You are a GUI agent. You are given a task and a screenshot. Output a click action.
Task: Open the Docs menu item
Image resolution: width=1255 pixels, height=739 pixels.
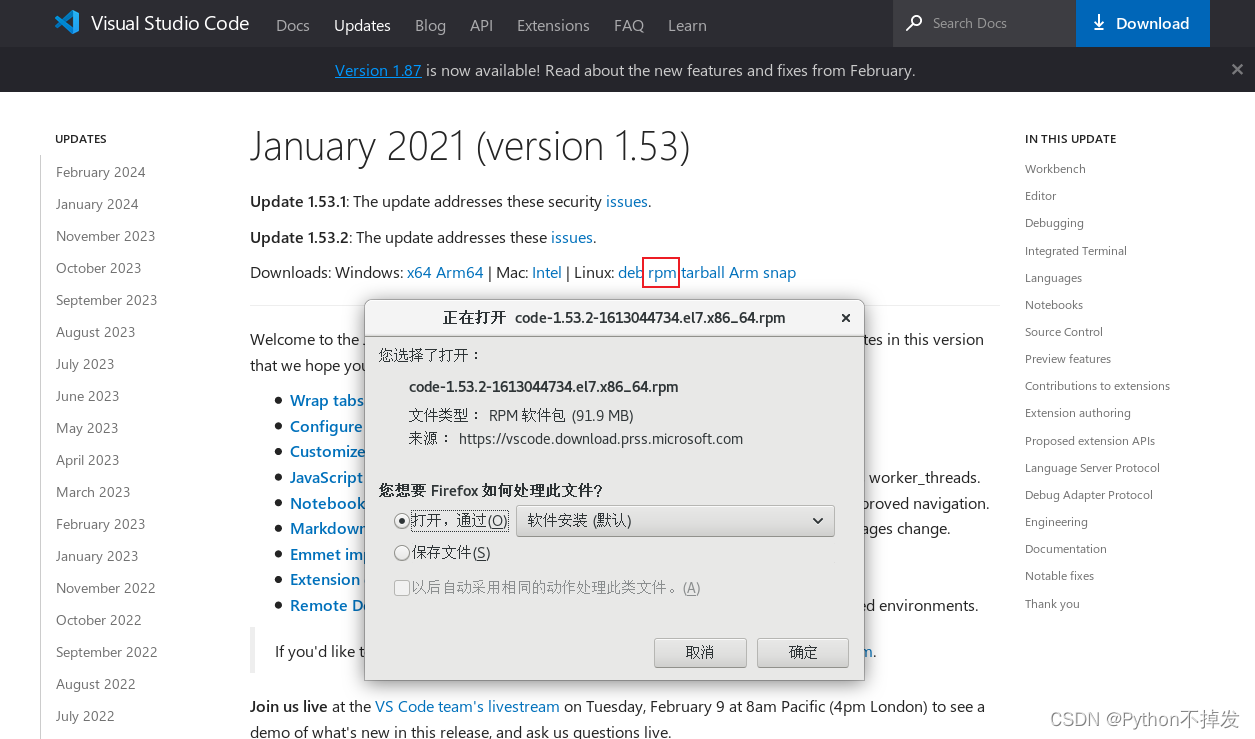293,25
